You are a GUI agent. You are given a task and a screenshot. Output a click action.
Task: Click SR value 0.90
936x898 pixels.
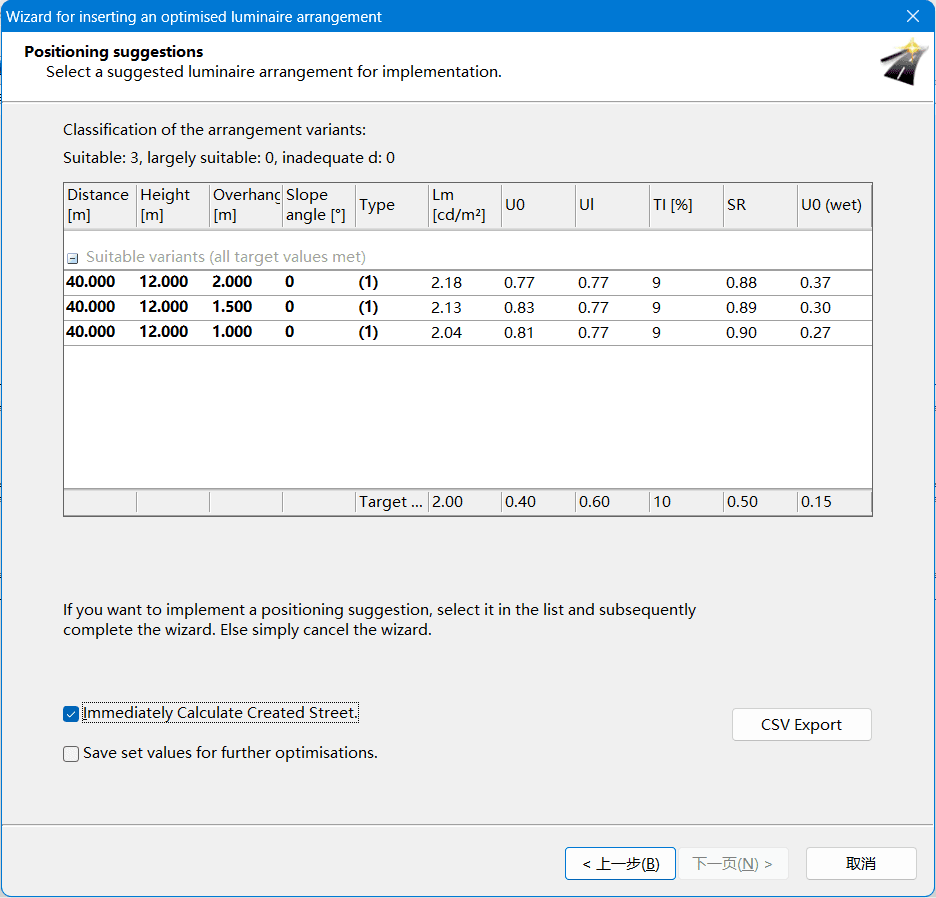741,333
